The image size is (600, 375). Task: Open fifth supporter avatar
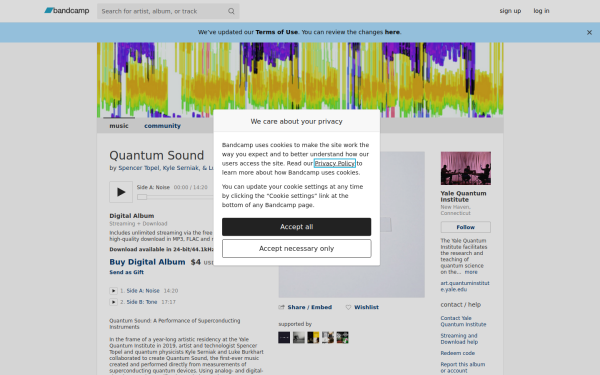tap(342, 338)
